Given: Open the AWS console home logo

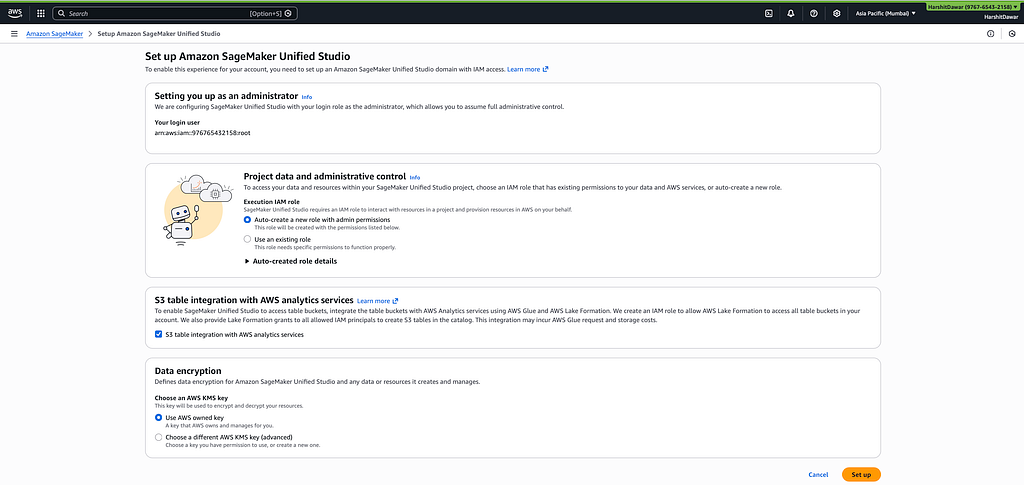Looking at the screenshot, I should point(15,13).
